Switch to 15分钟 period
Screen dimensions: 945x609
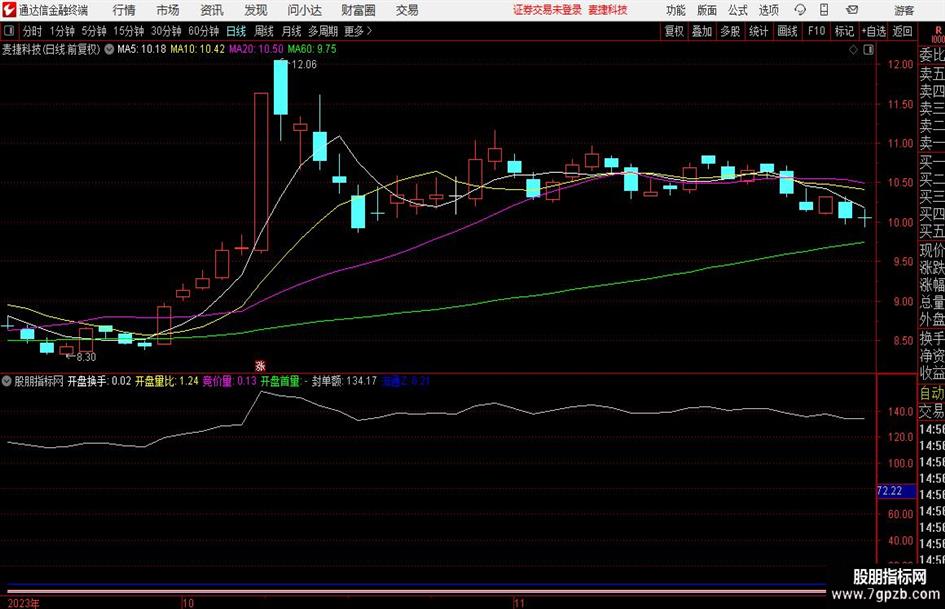pos(128,31)
